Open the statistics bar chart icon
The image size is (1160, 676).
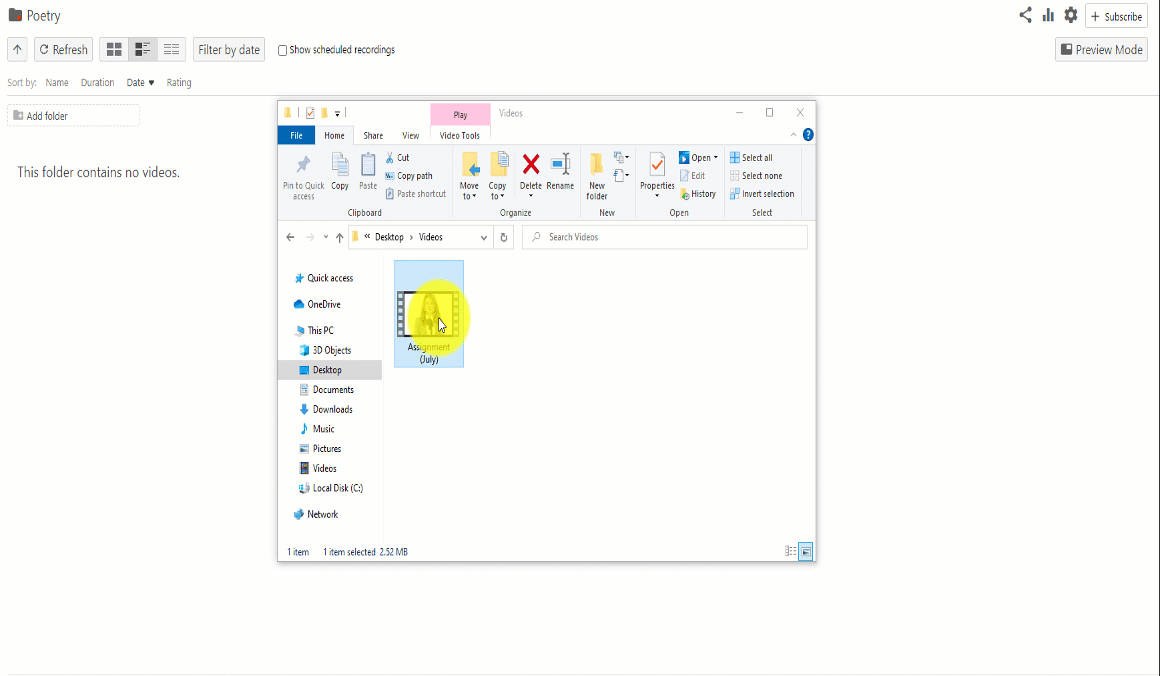[1048, 15]
